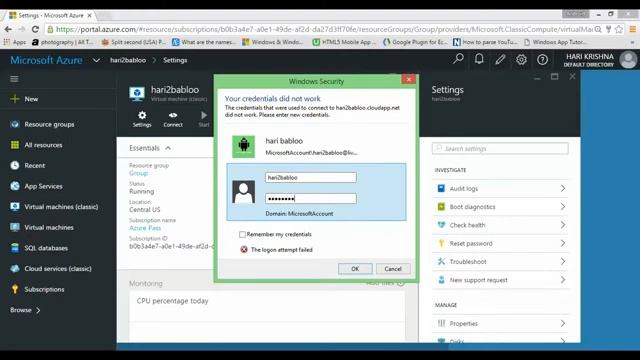
Task: Expand the Troubleshoot row chevron
Action: [x=563, y=262]
